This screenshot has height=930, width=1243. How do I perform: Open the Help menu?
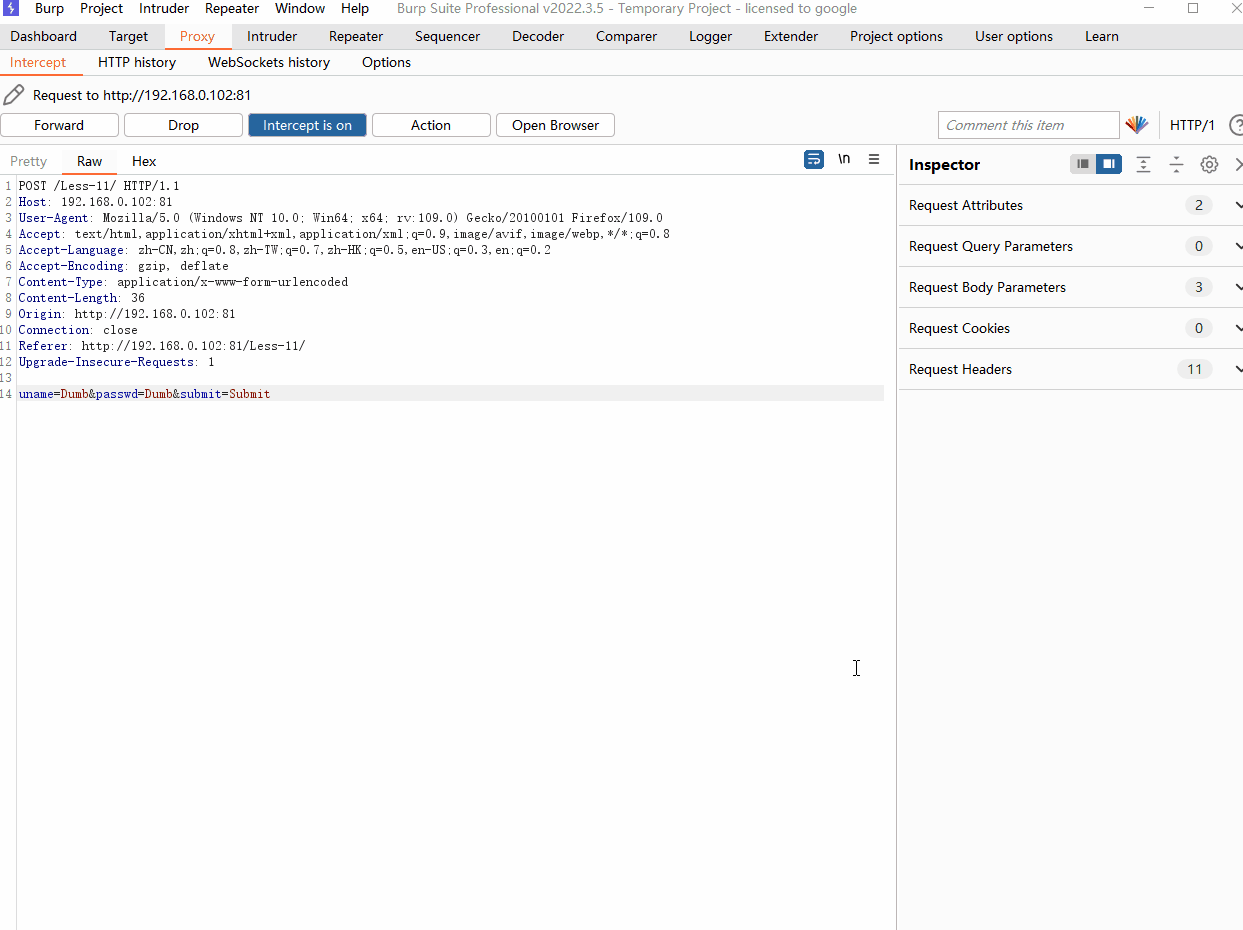click(355, 8)
